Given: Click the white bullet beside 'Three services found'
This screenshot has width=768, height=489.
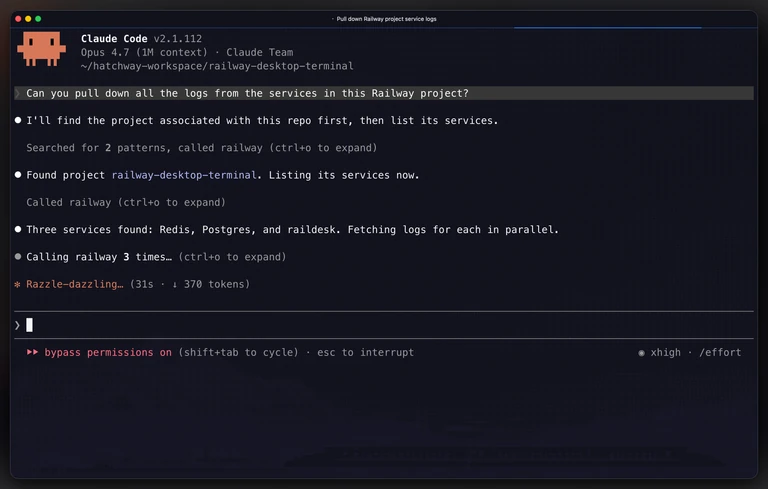Looking at the screenshot, I should point(18,229).
